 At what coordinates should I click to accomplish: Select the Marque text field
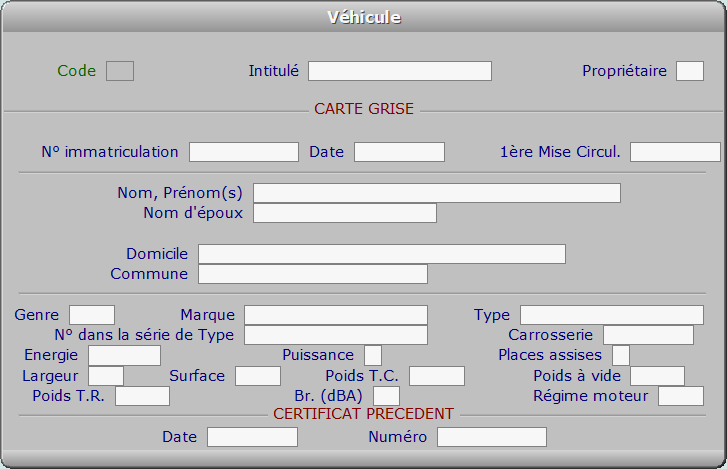point(336,315)
